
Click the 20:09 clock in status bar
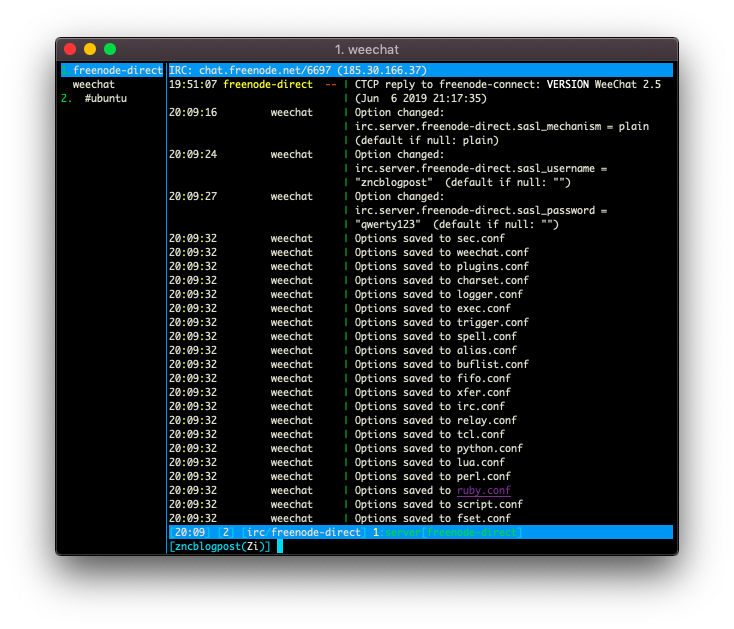point(190,533)
